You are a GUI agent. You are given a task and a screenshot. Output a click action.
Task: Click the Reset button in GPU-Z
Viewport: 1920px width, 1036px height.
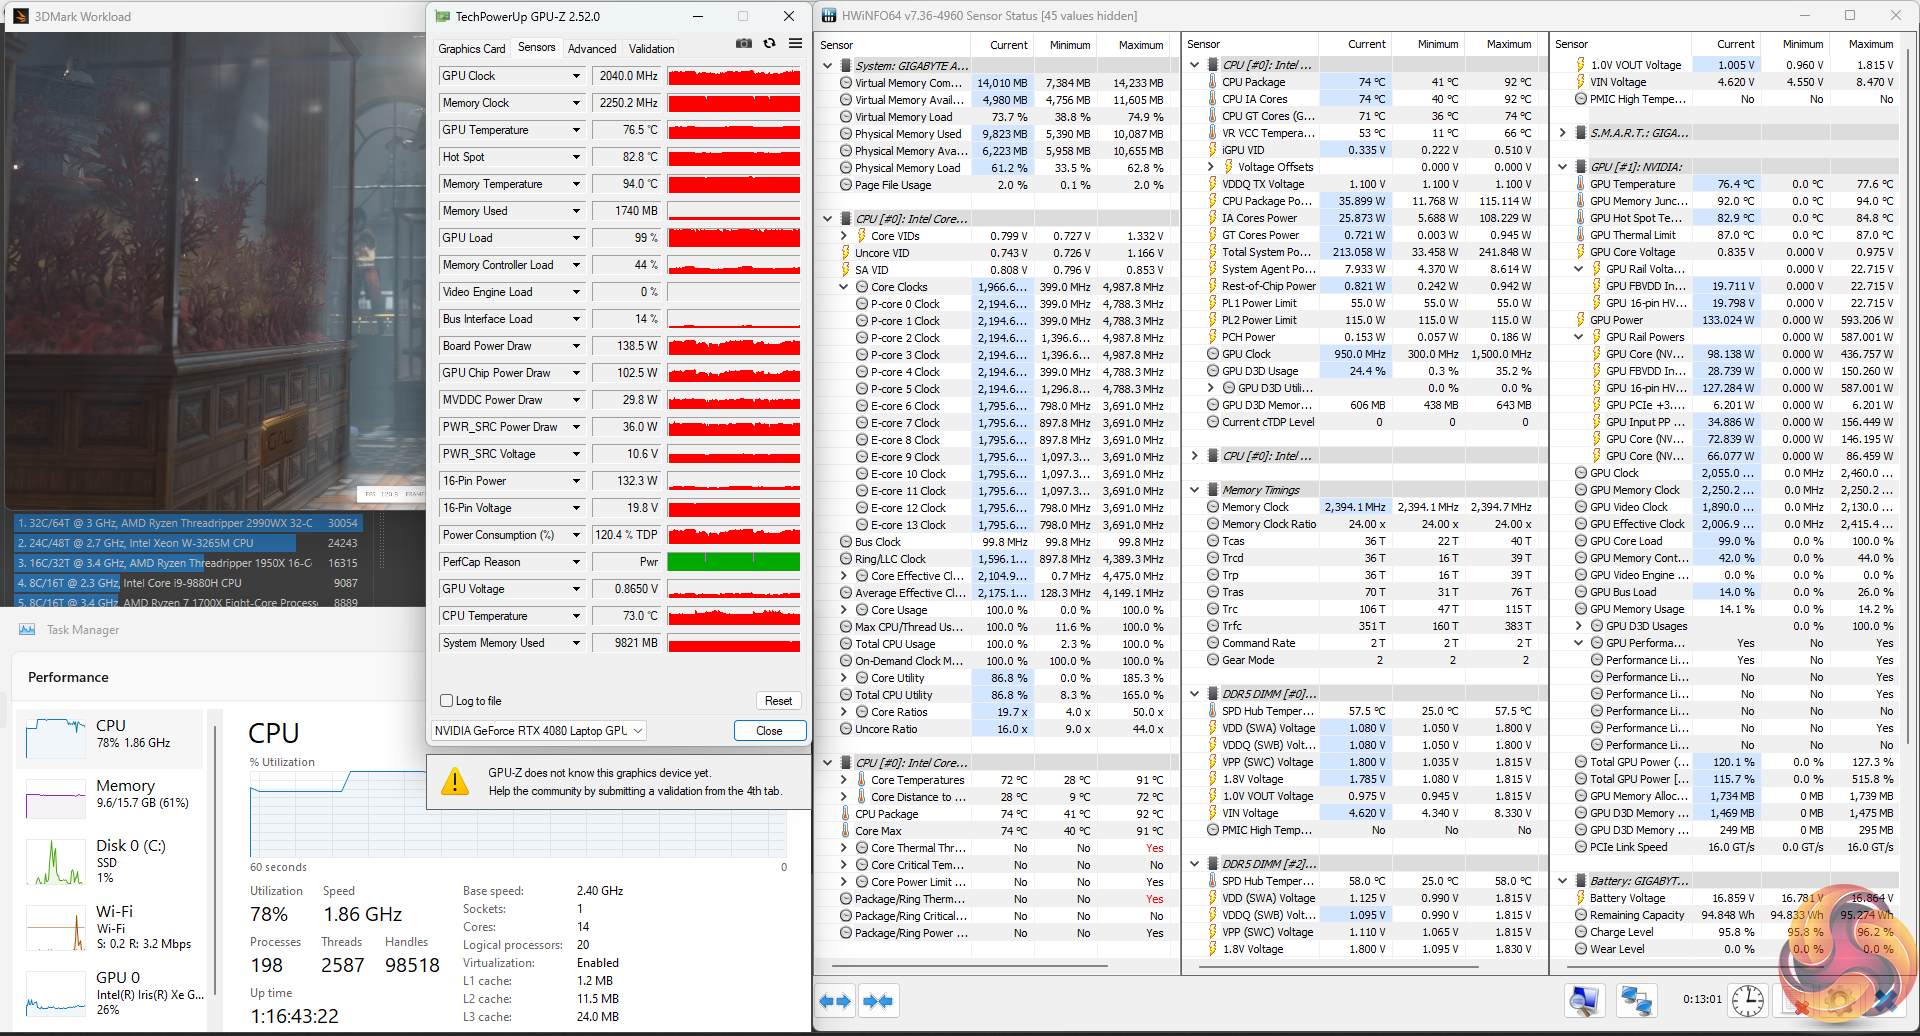778,701
